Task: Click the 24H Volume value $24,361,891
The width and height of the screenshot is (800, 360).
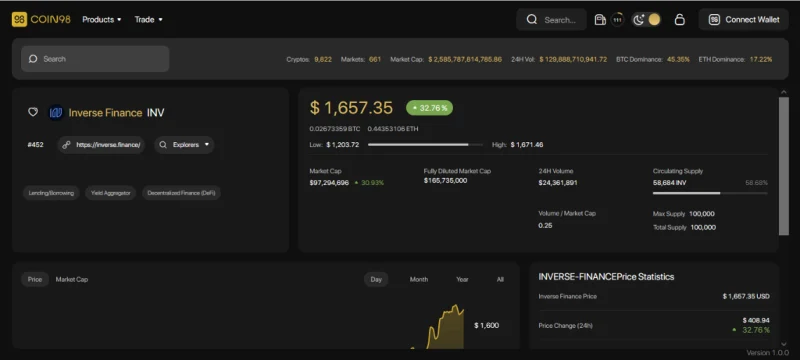Action: click(558, 183)
